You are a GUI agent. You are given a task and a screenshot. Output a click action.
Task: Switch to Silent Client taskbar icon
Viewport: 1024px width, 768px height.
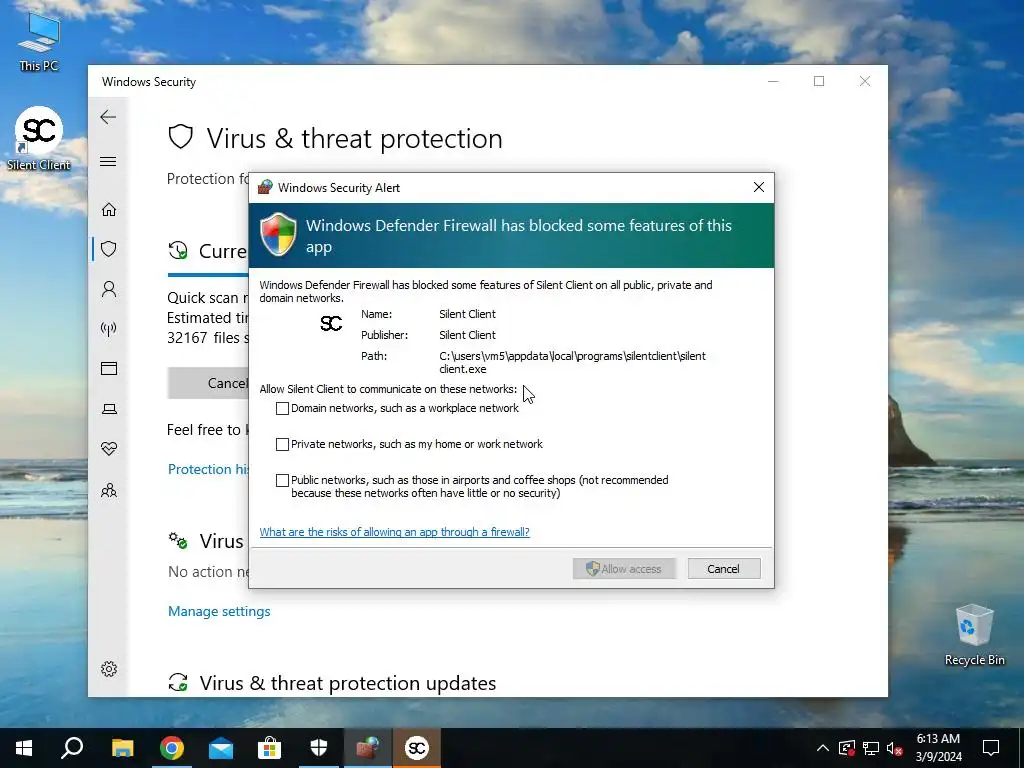tap(417, 748)
